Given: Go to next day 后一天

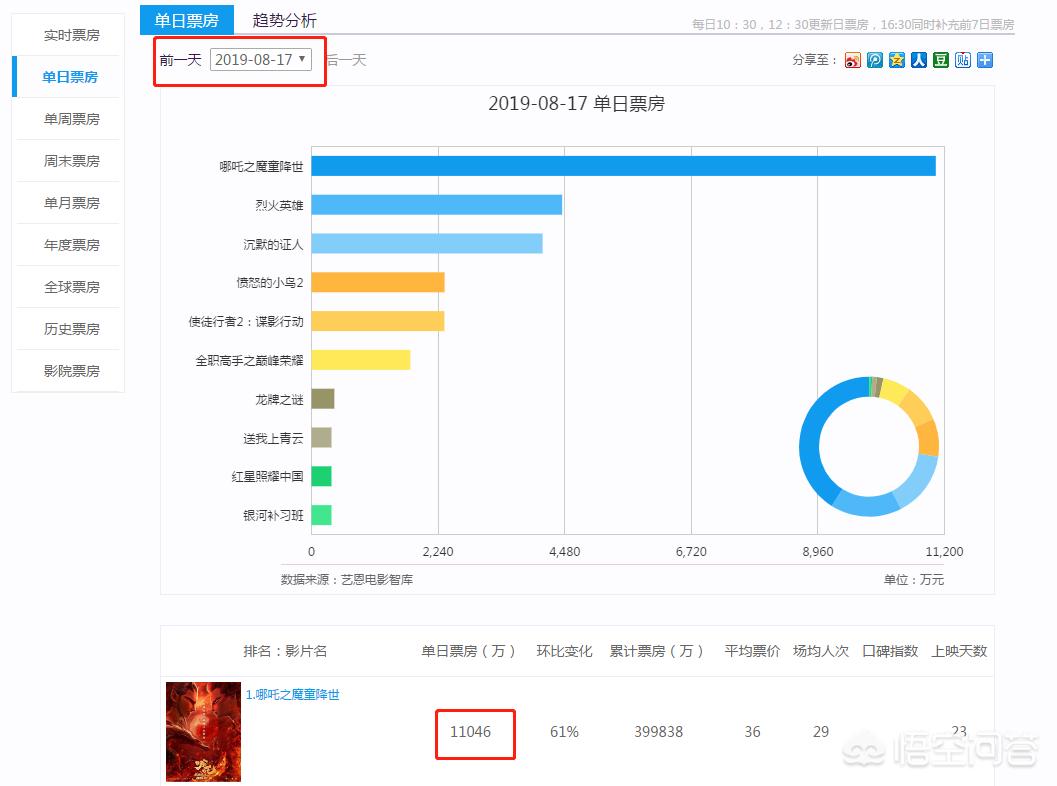Looking at the screenshot, I should point(346,60).
